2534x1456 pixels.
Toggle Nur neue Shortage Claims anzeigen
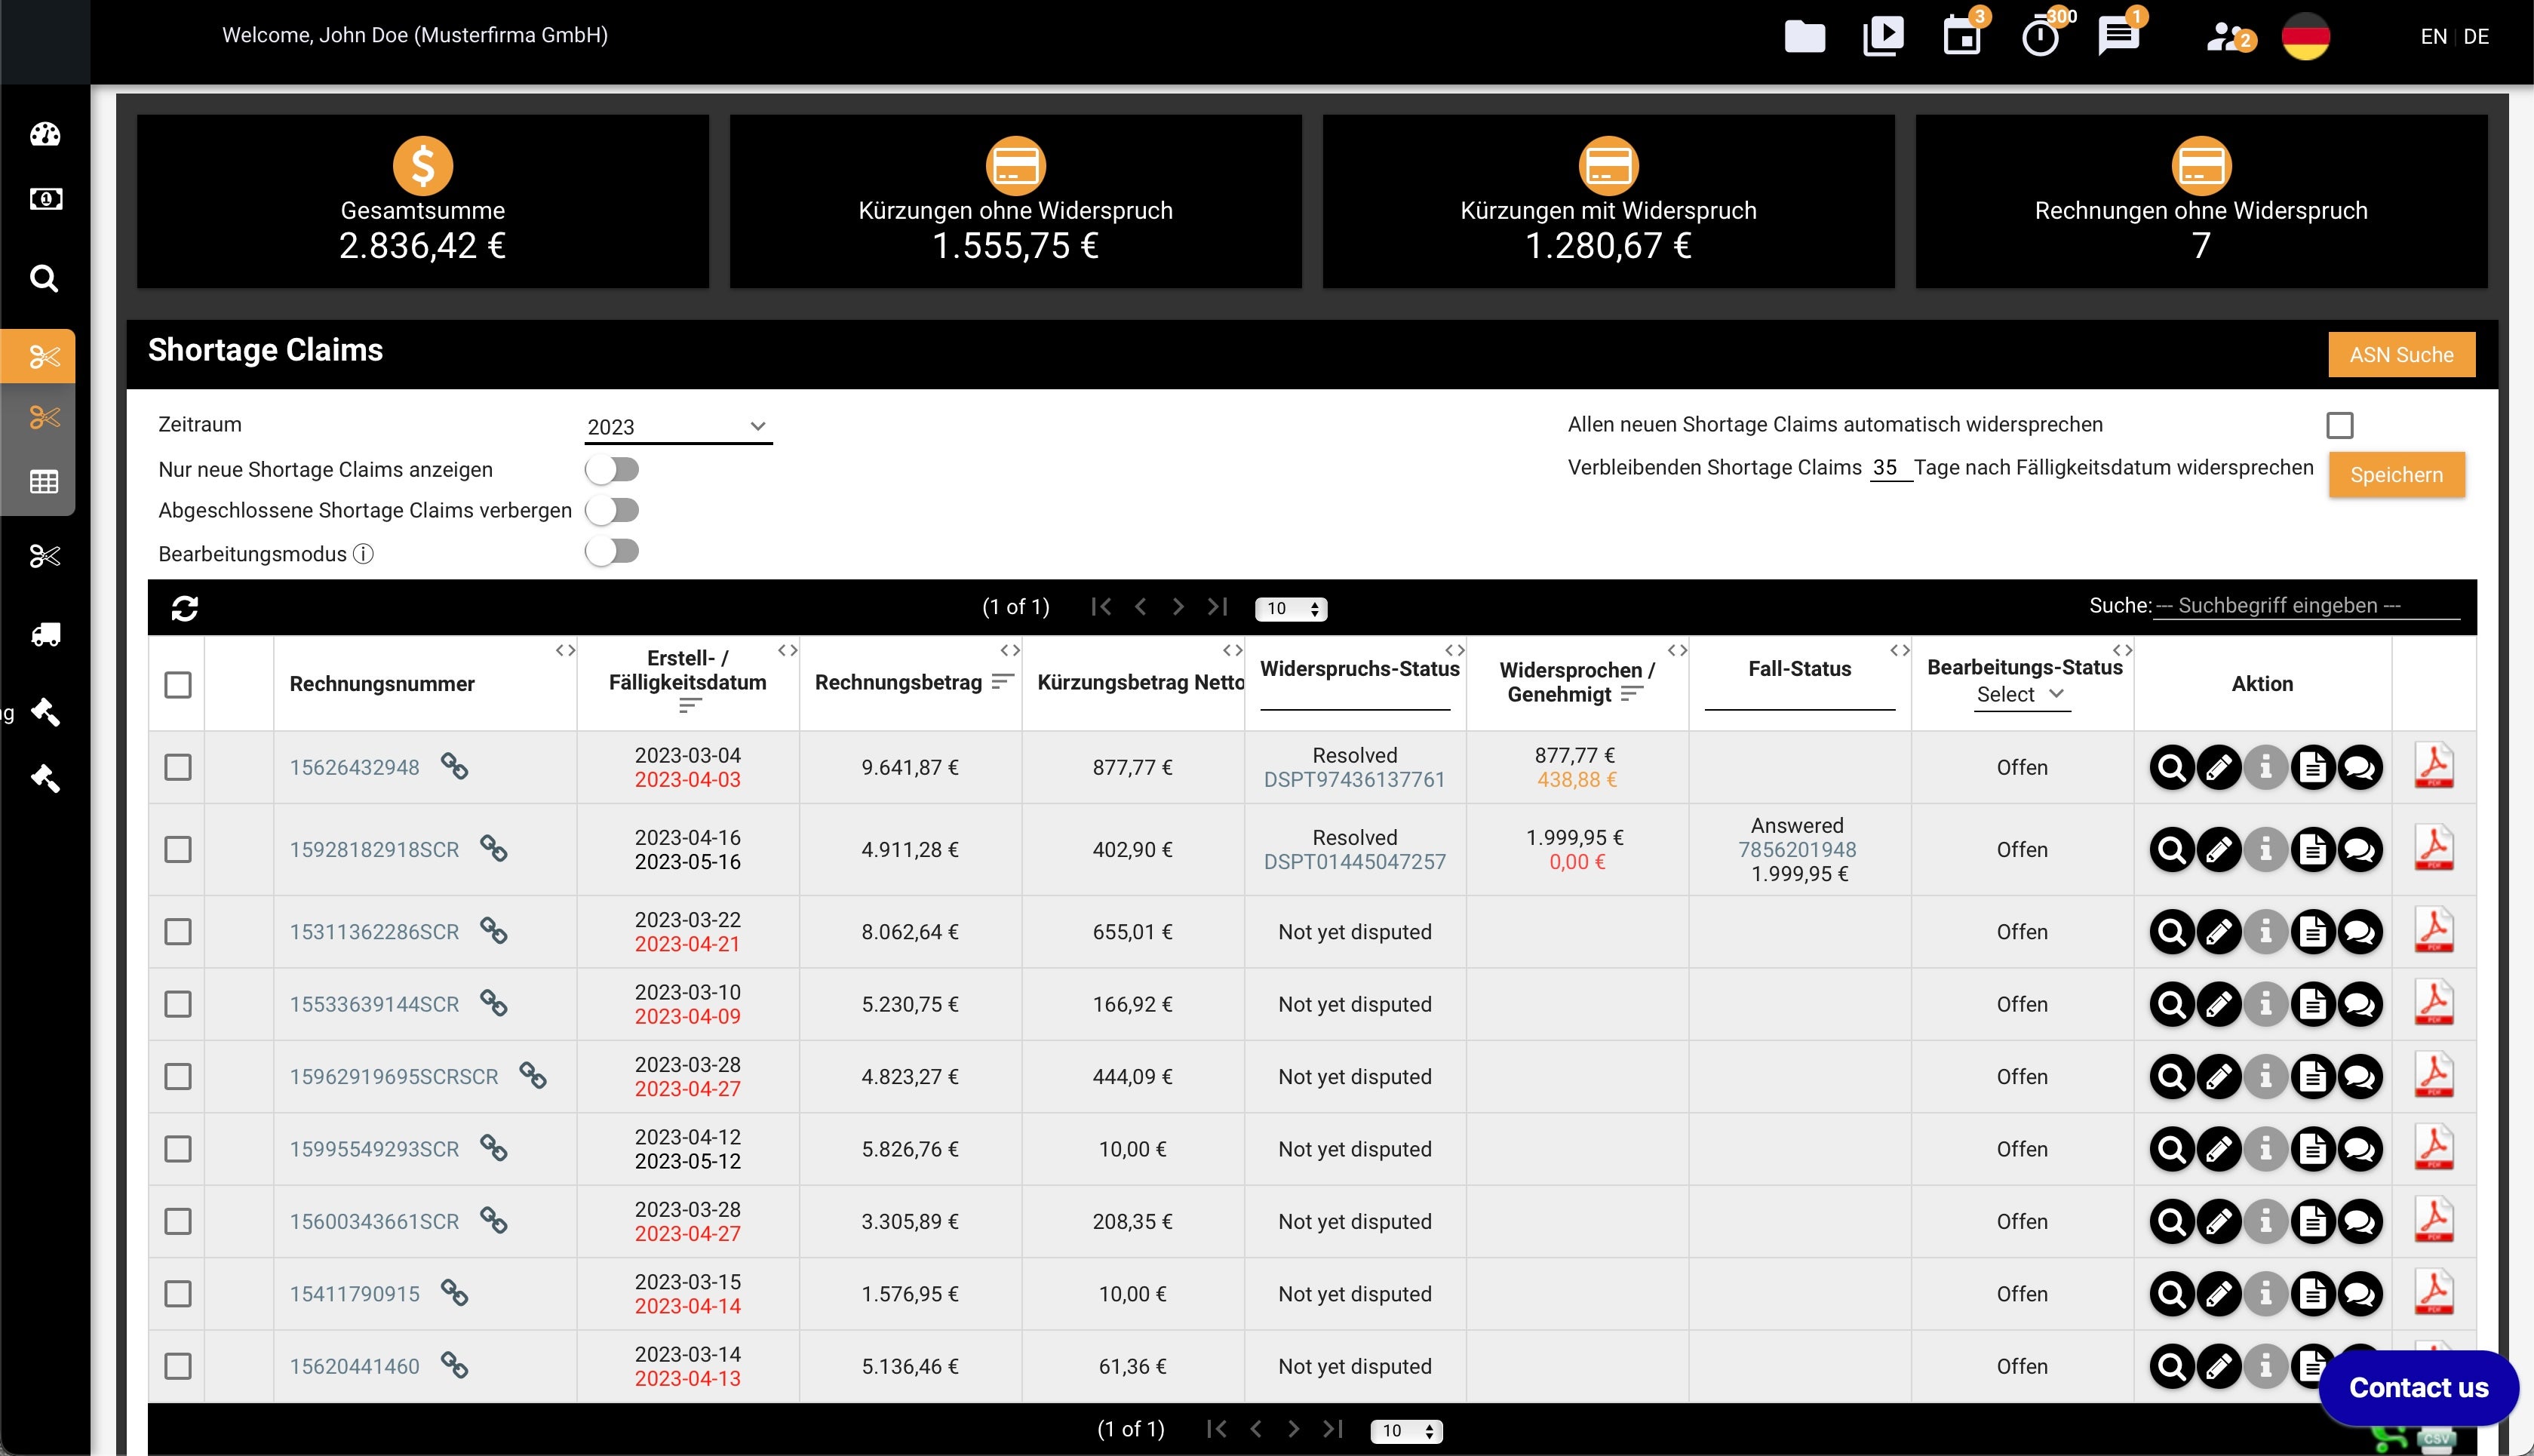coord(612,469)
